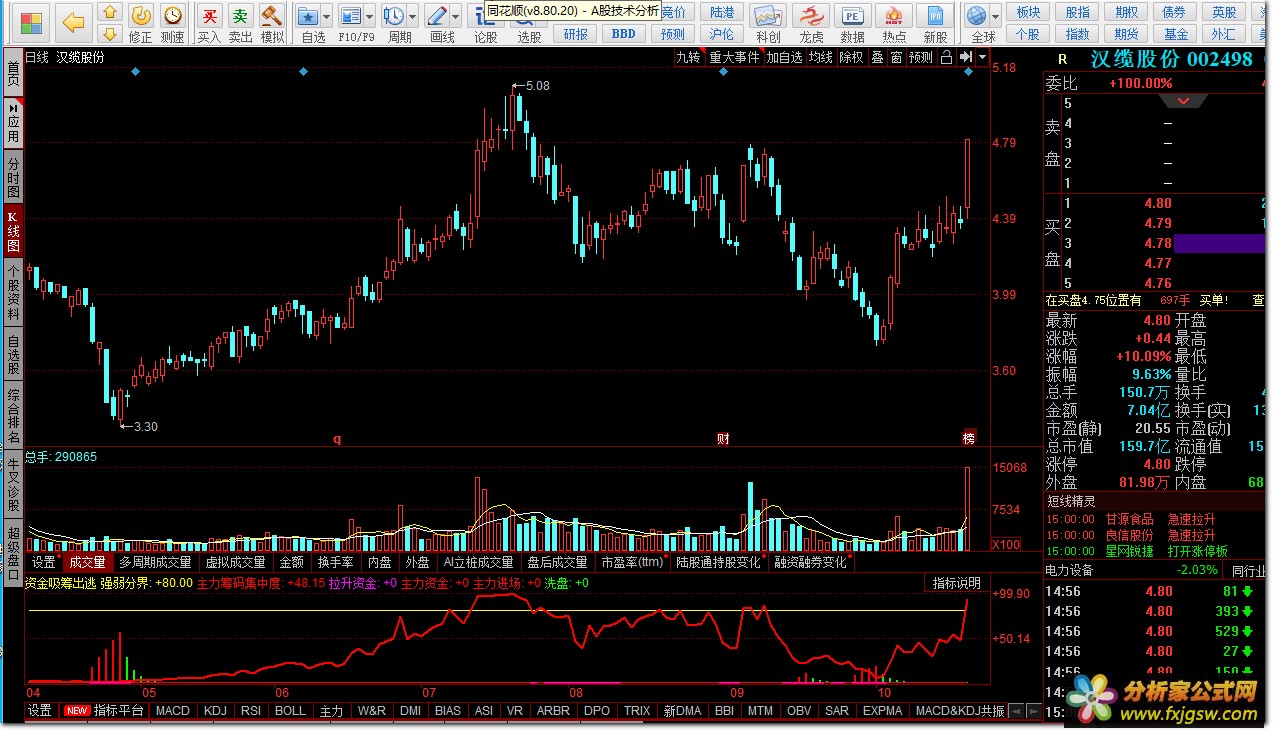Viewport: 1274px width, 731px height.
Task: Select the BOLL indicator tab
Action: coord(290,711)
